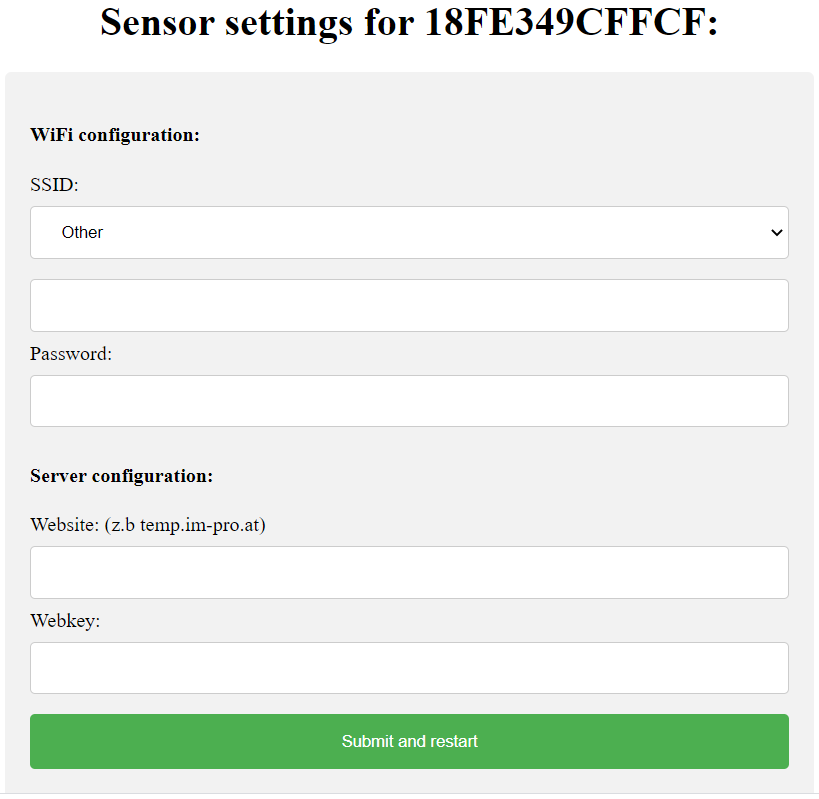
Task: Click the "WiFi configuration:" section heading
Action: [x=115, y=135]
